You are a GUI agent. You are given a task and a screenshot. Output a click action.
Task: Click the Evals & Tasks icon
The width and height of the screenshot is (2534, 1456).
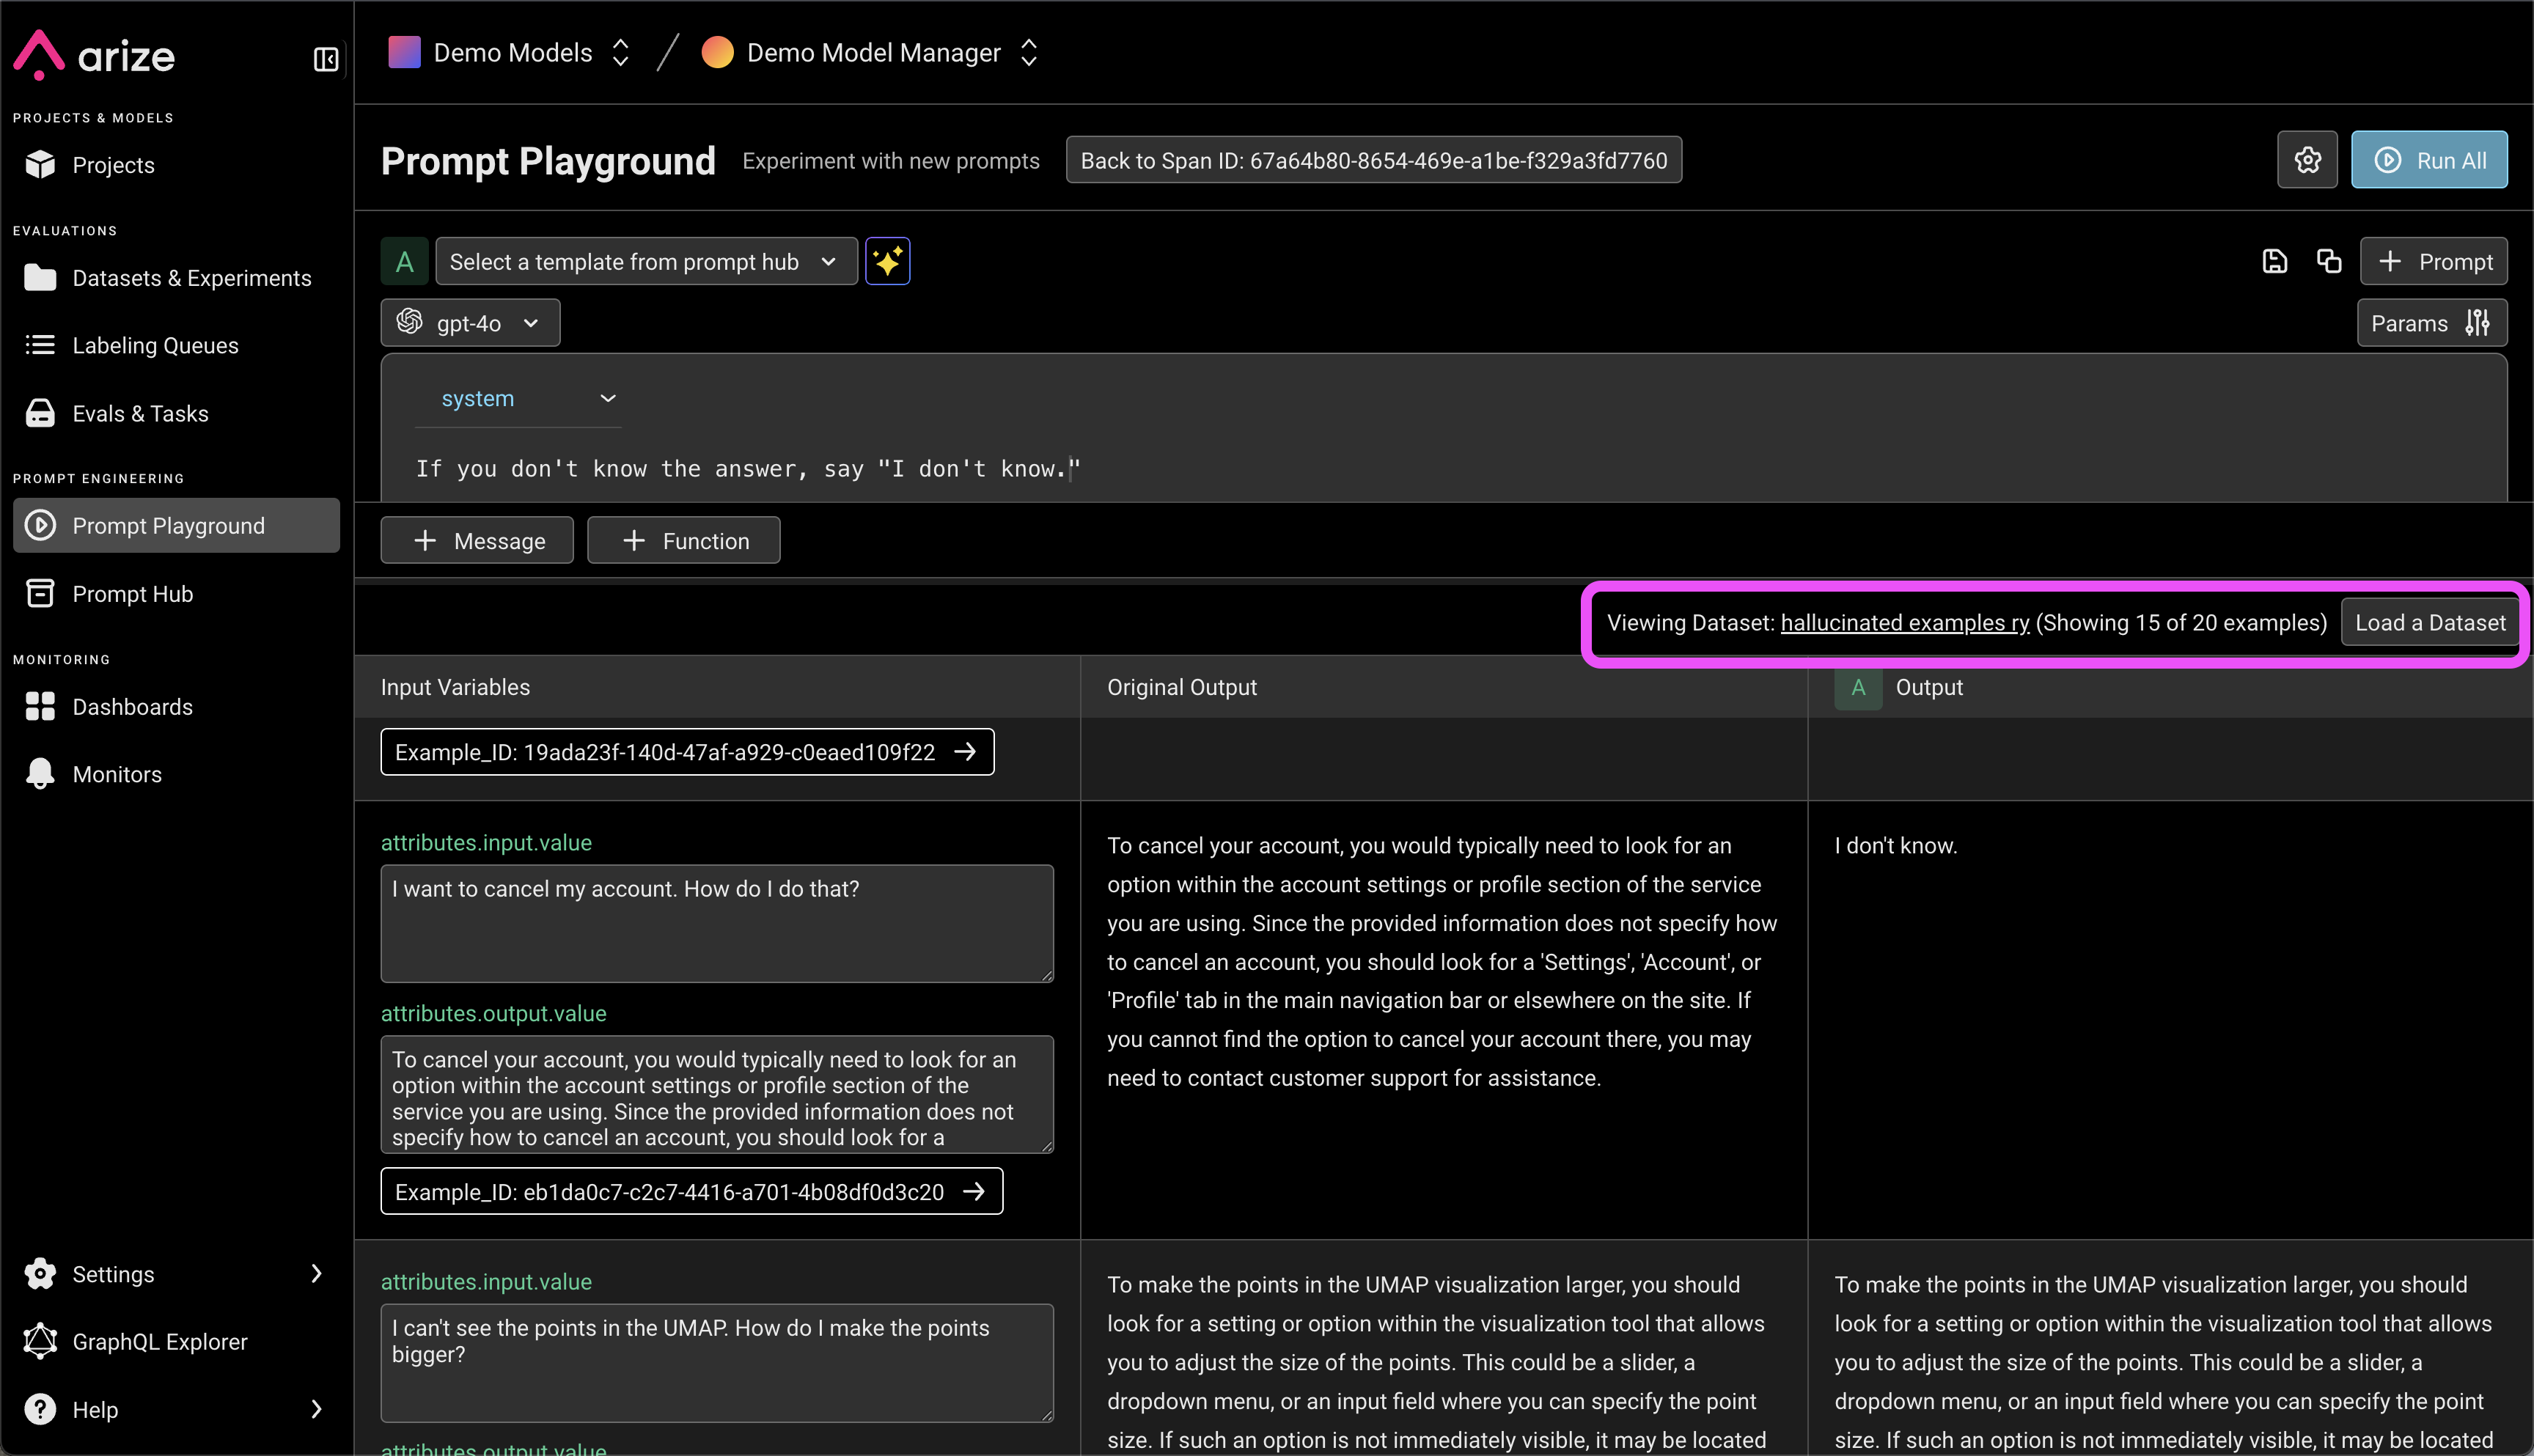tap(40, 413)
